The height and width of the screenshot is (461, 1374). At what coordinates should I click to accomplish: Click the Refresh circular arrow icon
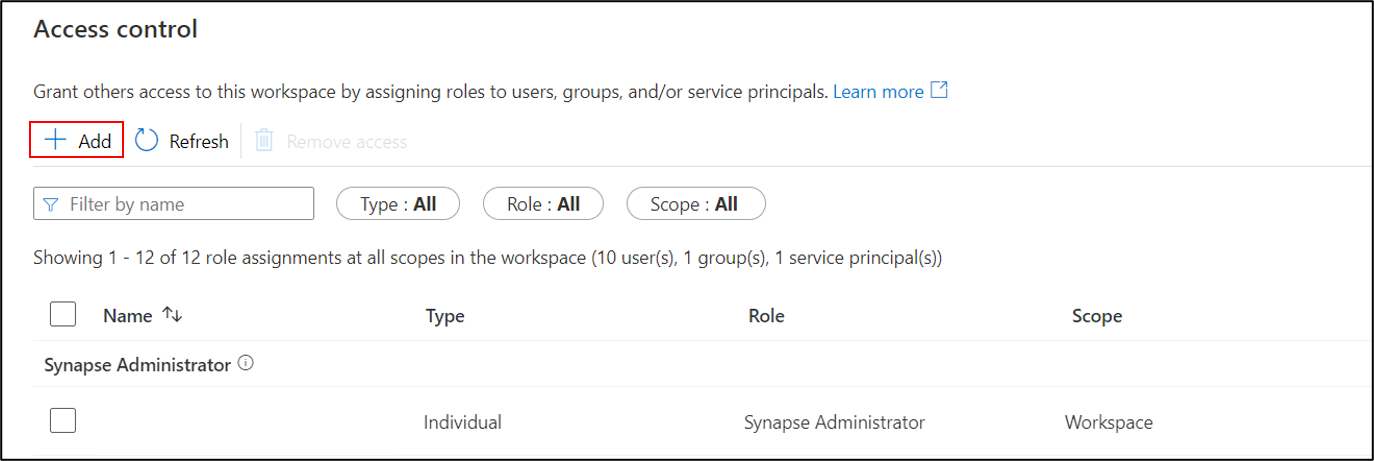pyautogui.click(x=147, y=141)
